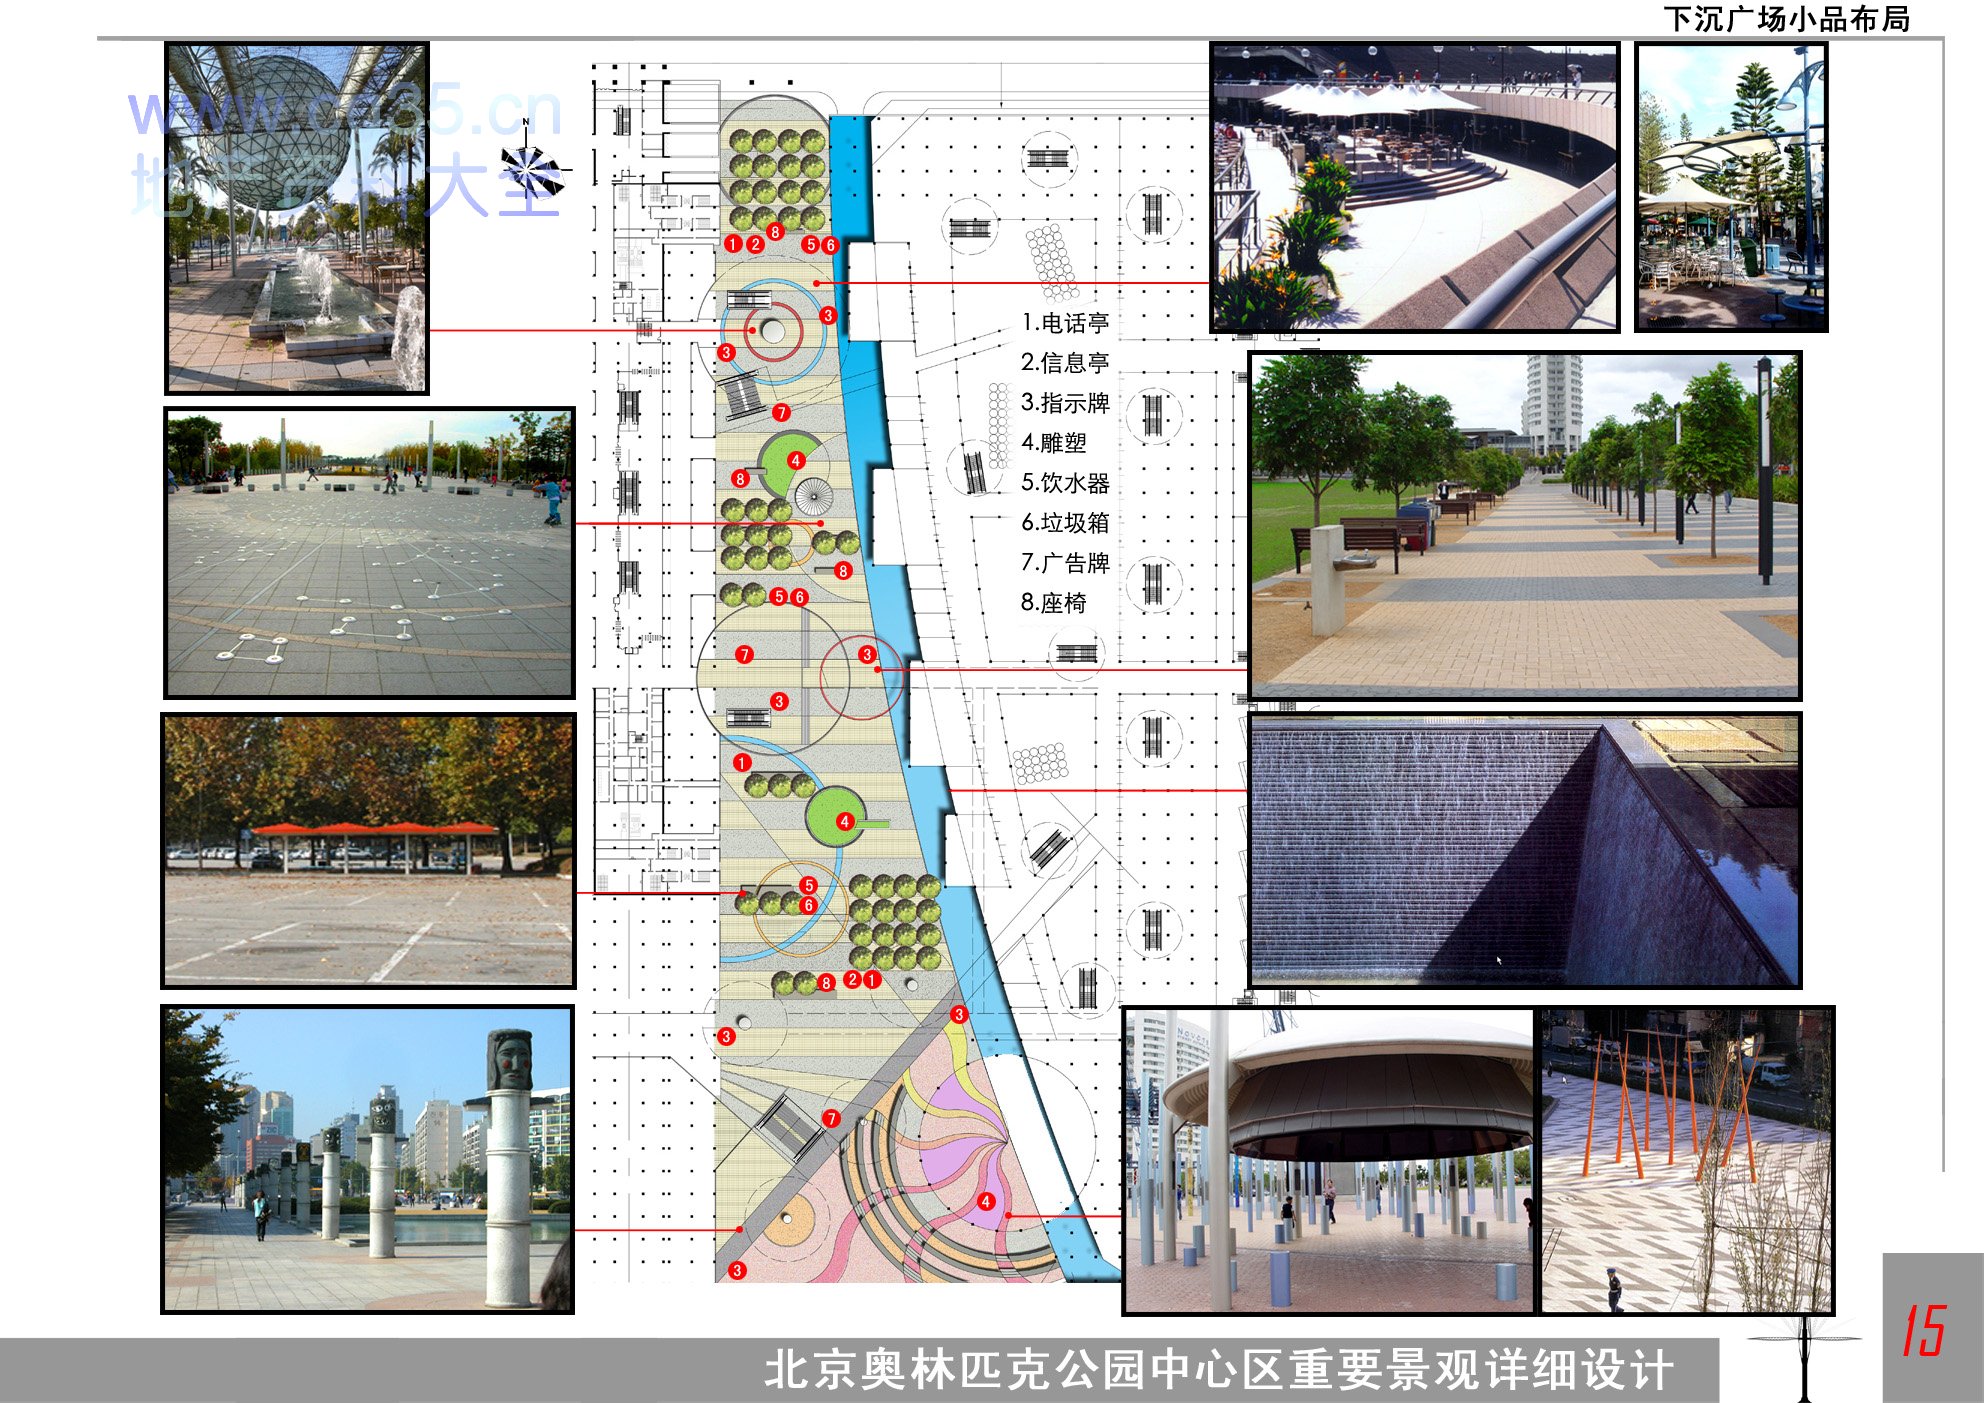This screenshot has width=1984, height=1403.
Task: Click red marker 3 at the plan's bottom tip
Action: [x=737, y=1270]
